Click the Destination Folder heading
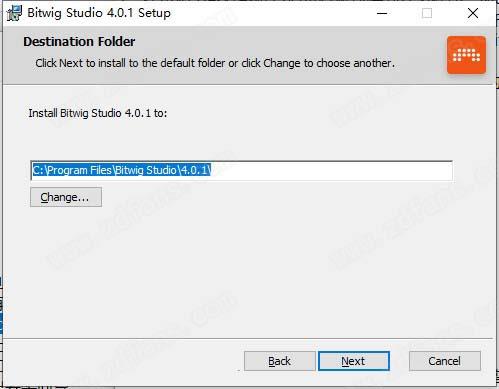 (79, 42)
